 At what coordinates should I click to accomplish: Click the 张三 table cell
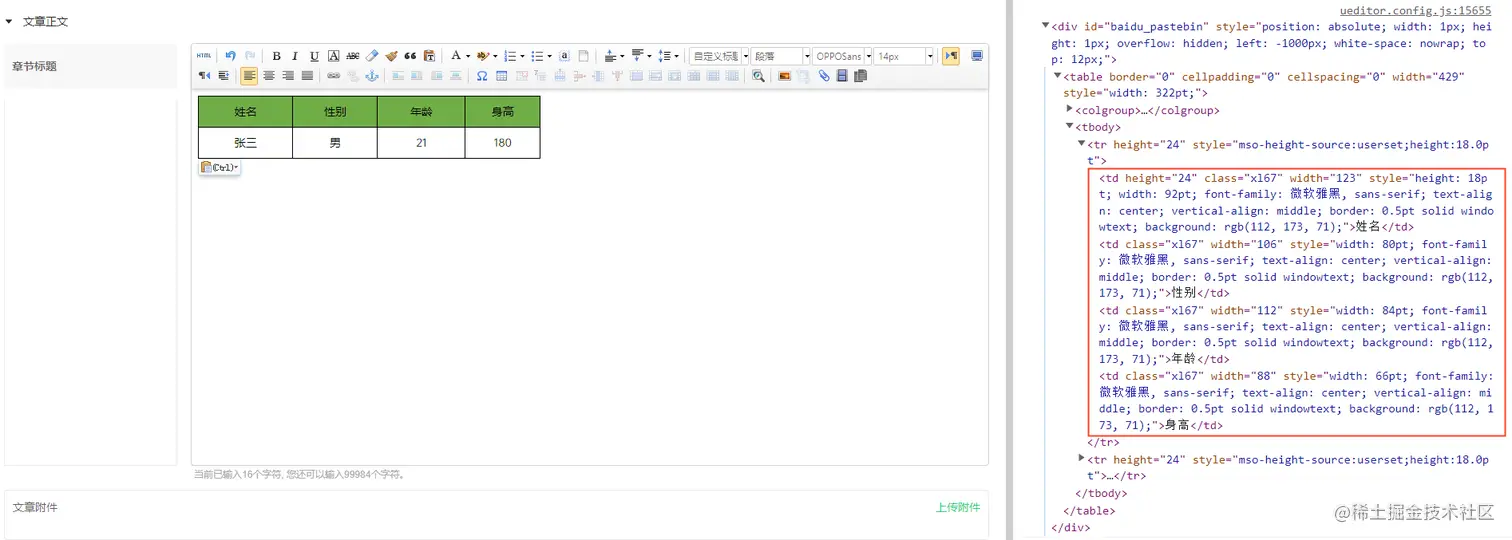(x=245, y=143)
